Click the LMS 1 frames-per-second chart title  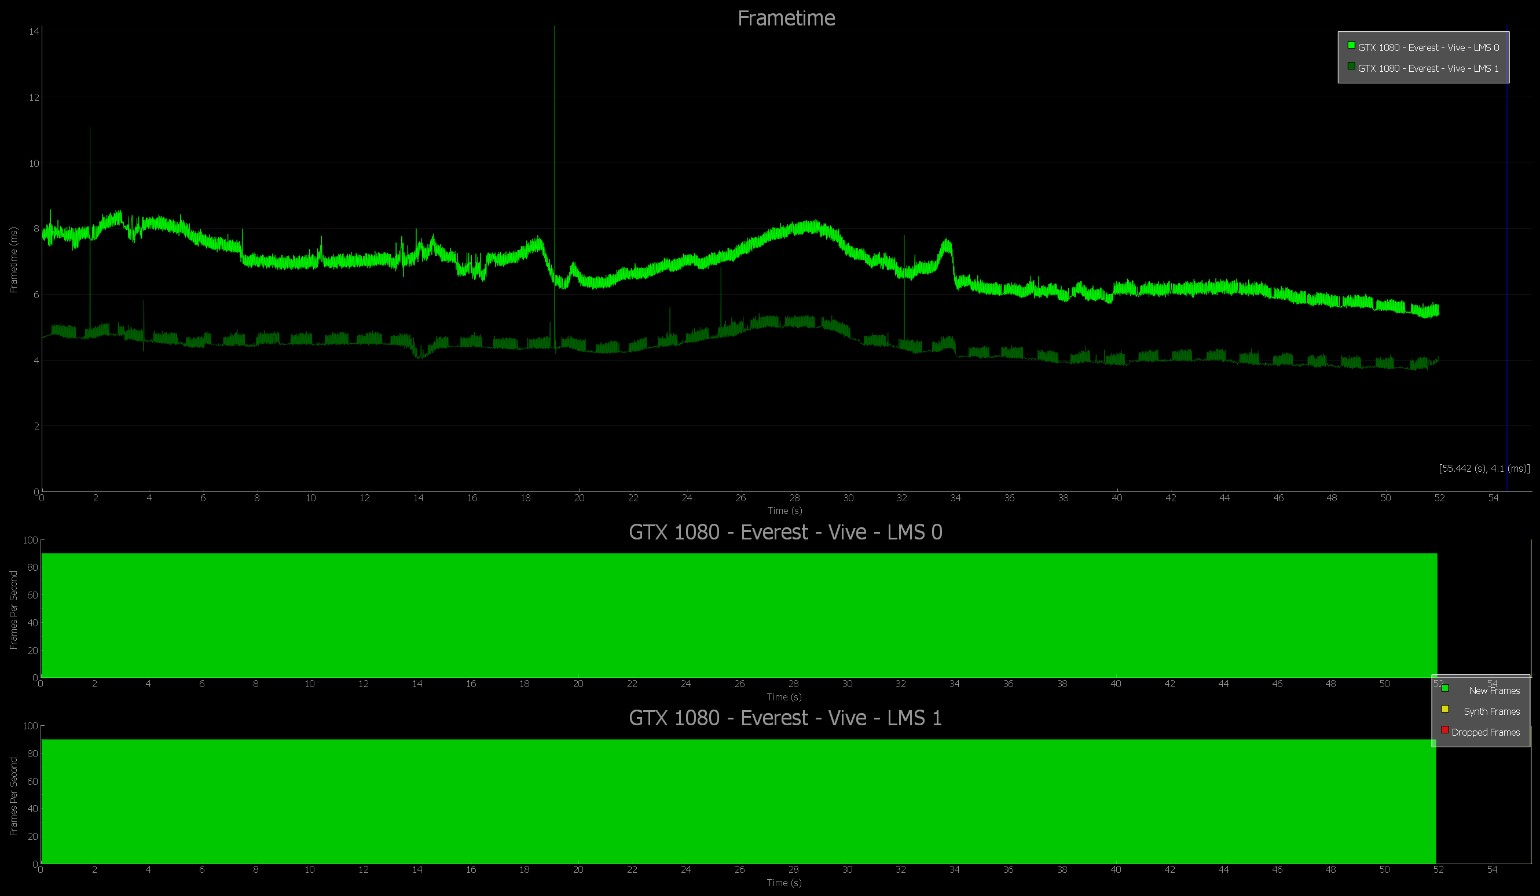click(x=785, y=718)
